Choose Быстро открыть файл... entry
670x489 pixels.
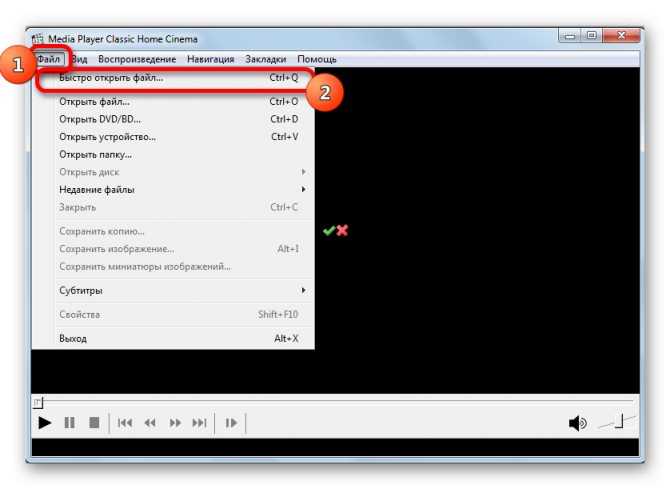pyautogui.click(x=173, y=78)
